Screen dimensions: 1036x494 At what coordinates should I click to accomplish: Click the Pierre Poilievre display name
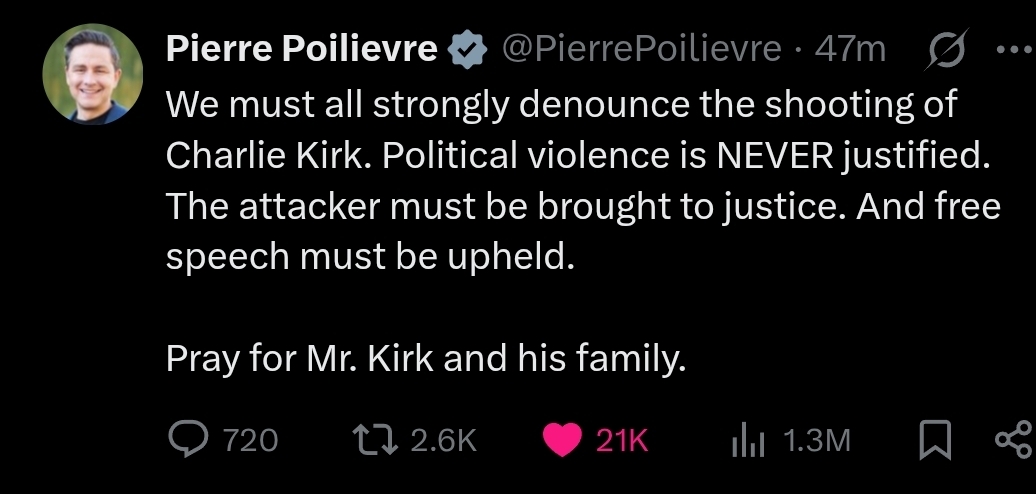coord(301,48)
